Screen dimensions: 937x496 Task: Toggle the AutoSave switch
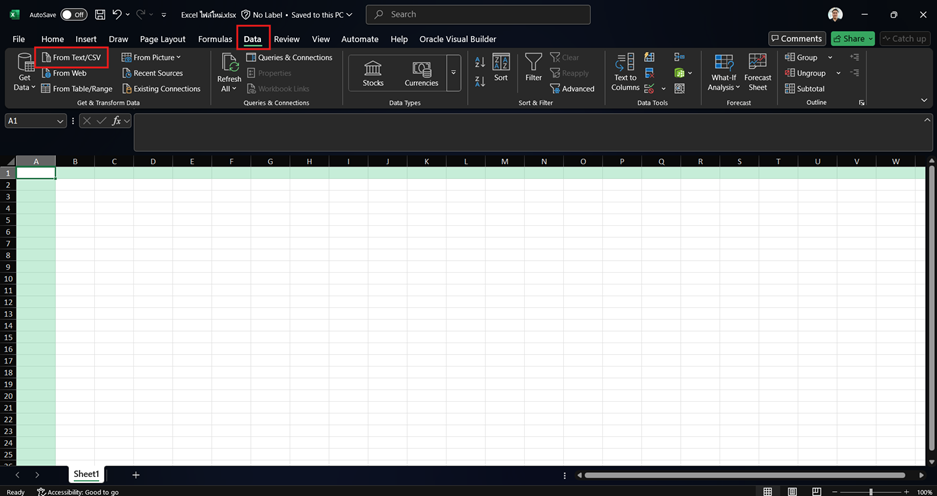[73, 15]
